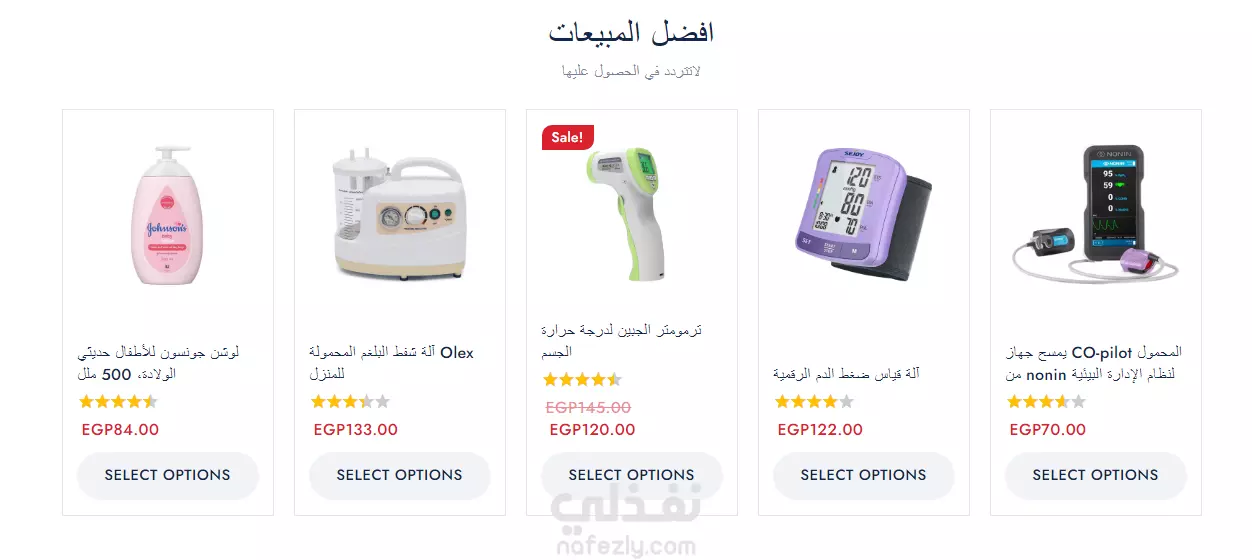Select options for blood pressure monitor EGP122.00
This screenshot has width=1252, height=560.
tap(864, 475)
